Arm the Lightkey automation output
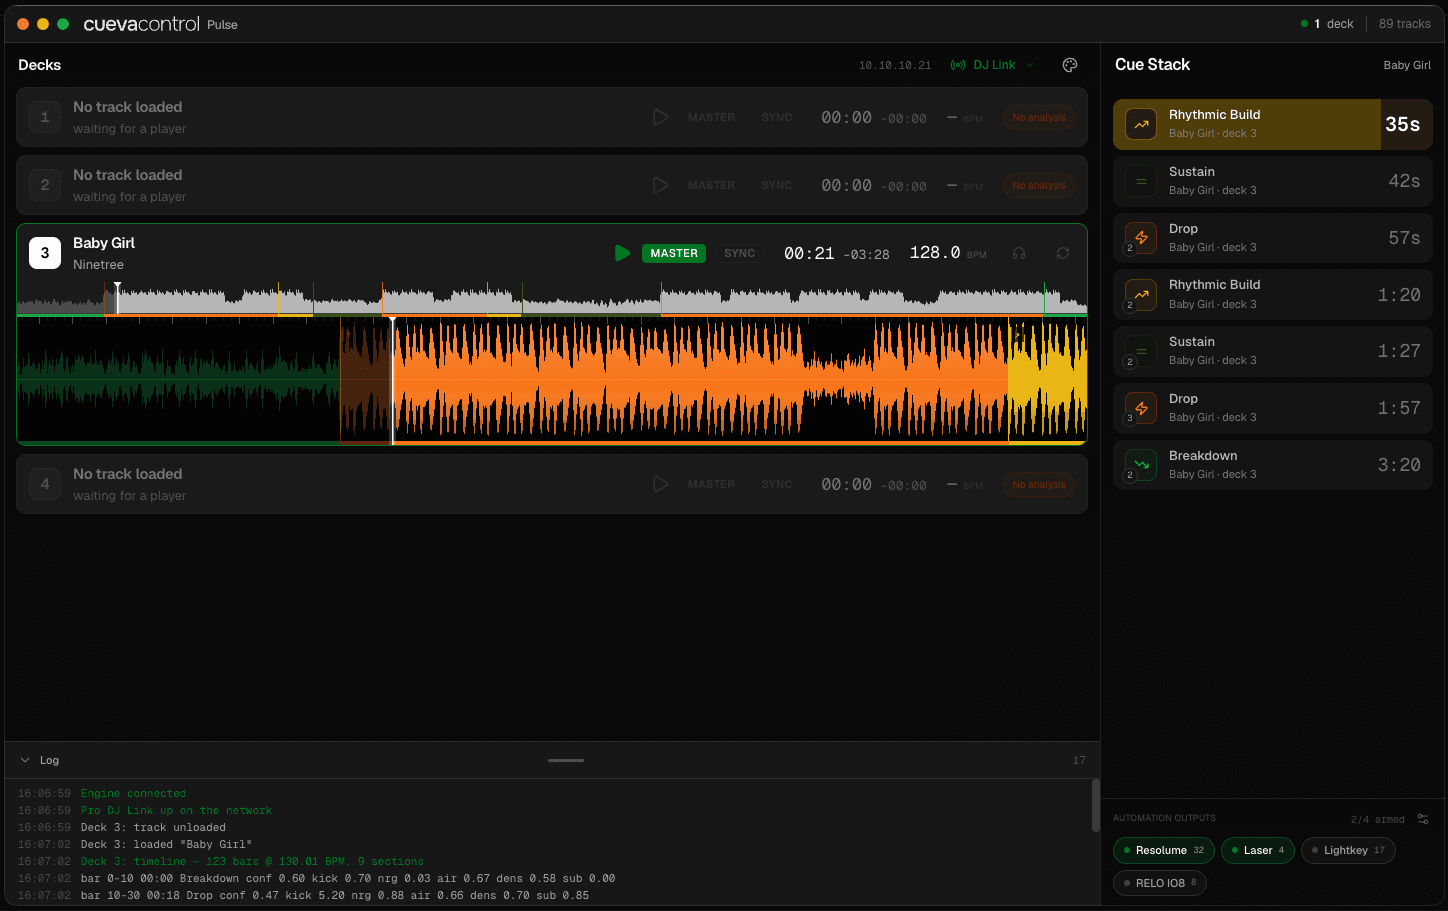The image size is (1448, 911). coord(1348,850)
